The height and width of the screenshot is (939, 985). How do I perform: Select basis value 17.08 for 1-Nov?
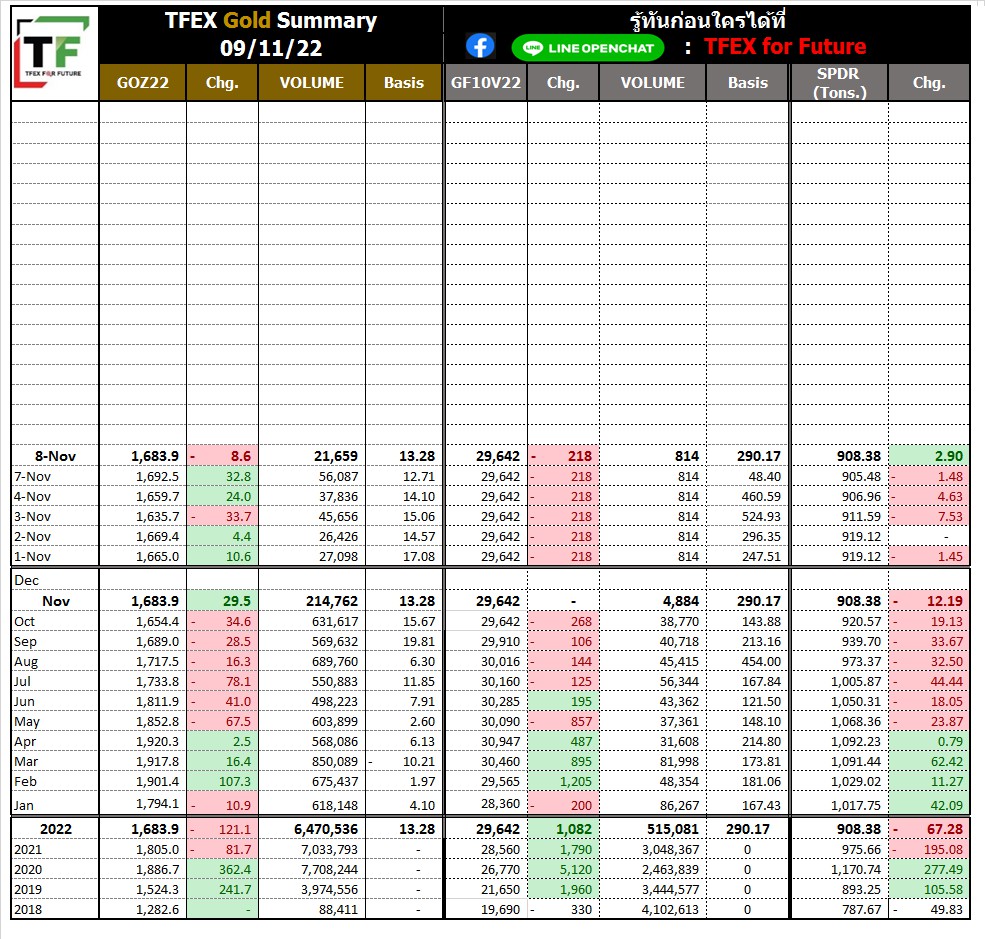[x=419, y=556]
